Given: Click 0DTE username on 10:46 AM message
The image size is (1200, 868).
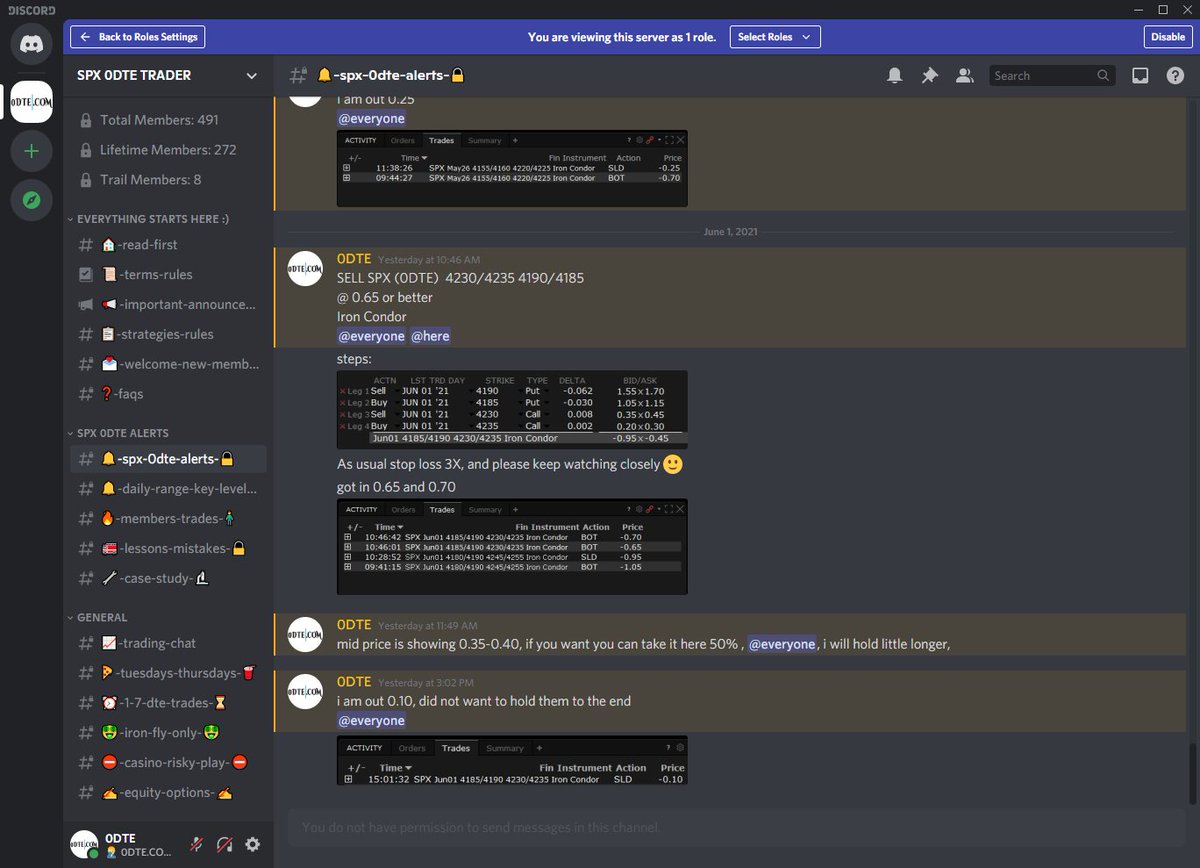Looking at the screenshot, I should [x=354, y=259].
